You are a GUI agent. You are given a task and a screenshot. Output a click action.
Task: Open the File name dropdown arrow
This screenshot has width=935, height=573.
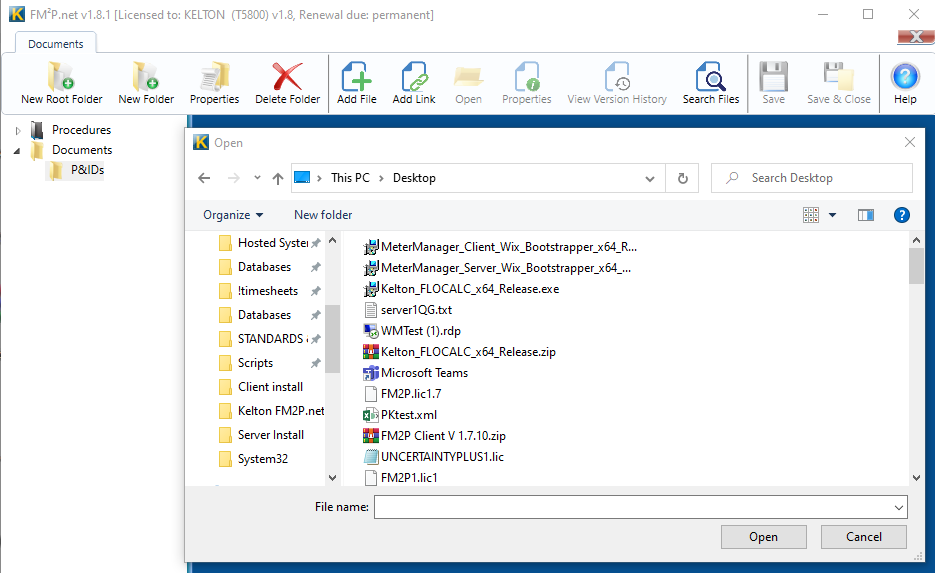click(899, 507)
